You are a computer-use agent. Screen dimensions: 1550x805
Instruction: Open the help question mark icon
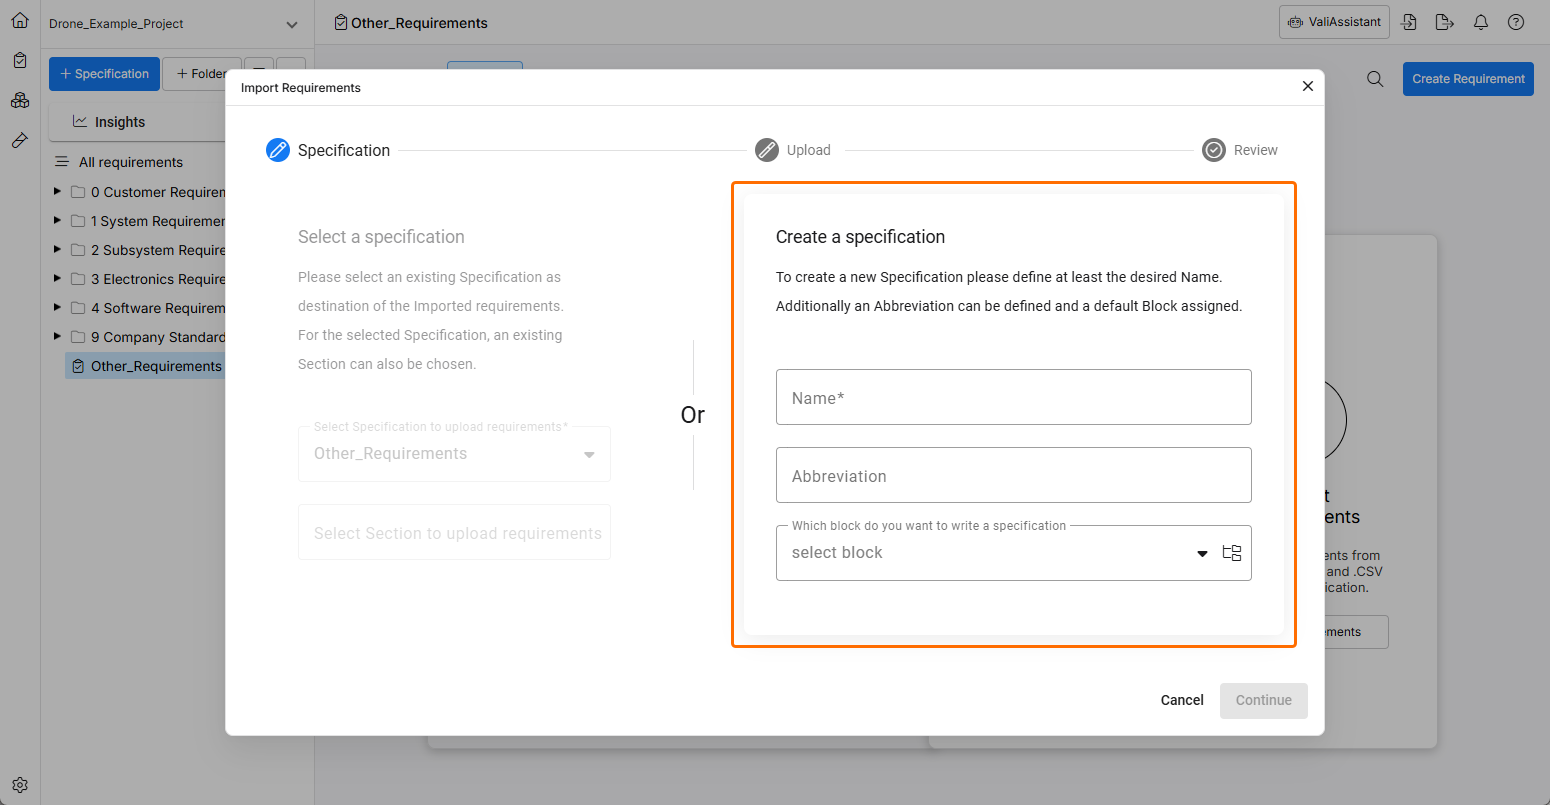pyautogui.click(x=1516, y=22)
